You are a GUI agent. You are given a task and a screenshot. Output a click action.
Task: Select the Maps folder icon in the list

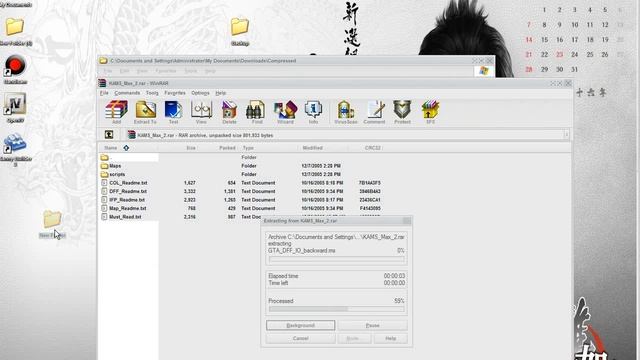click(x=104, y=166)
